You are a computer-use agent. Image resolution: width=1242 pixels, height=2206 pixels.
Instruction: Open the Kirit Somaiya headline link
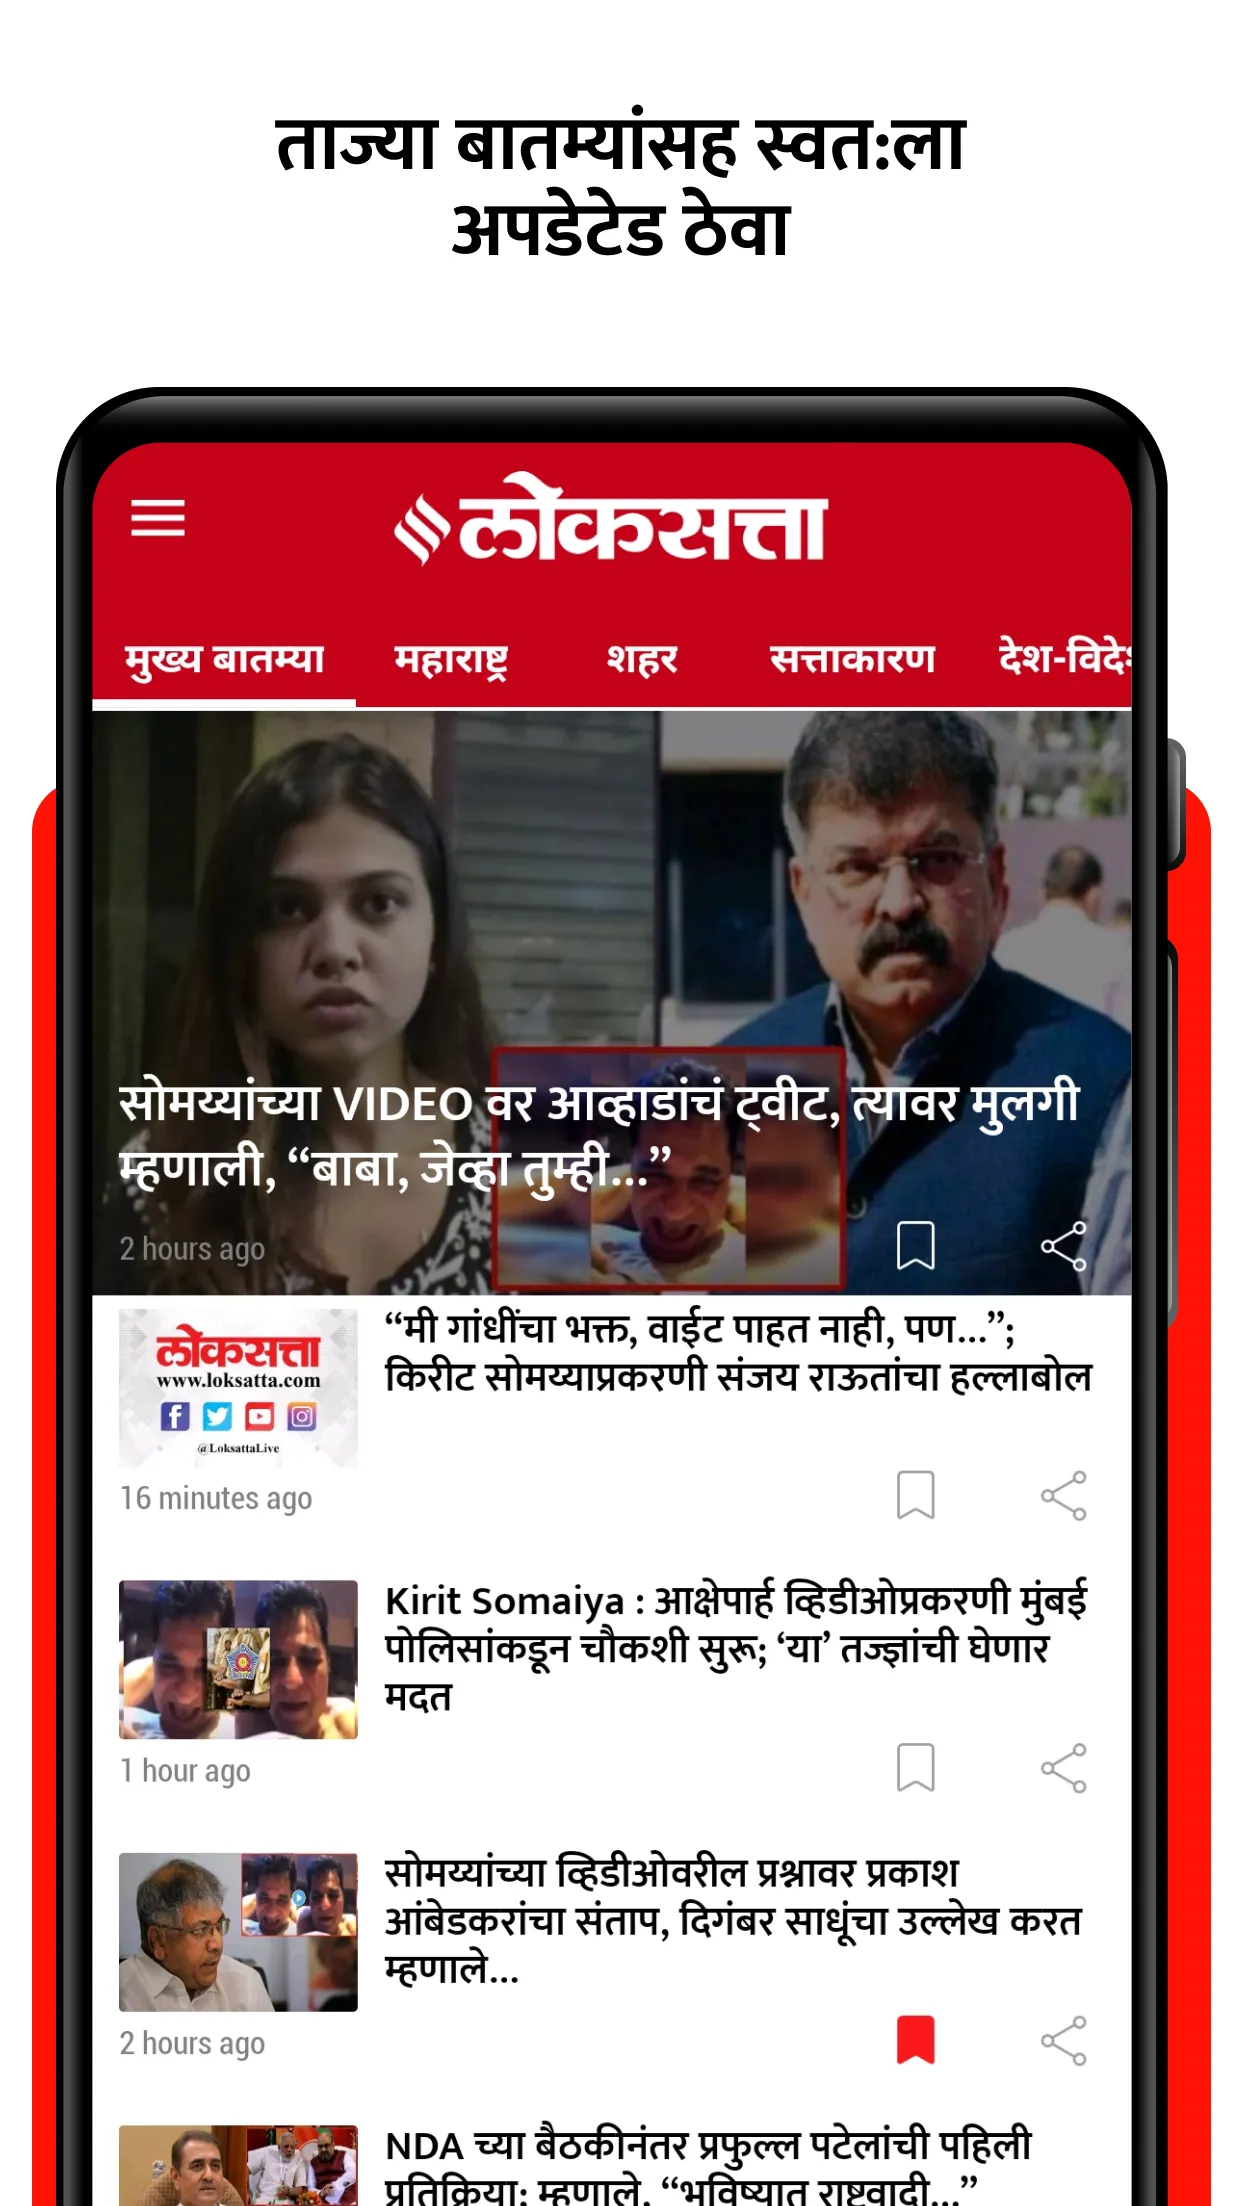click(x=735, y=1647)
